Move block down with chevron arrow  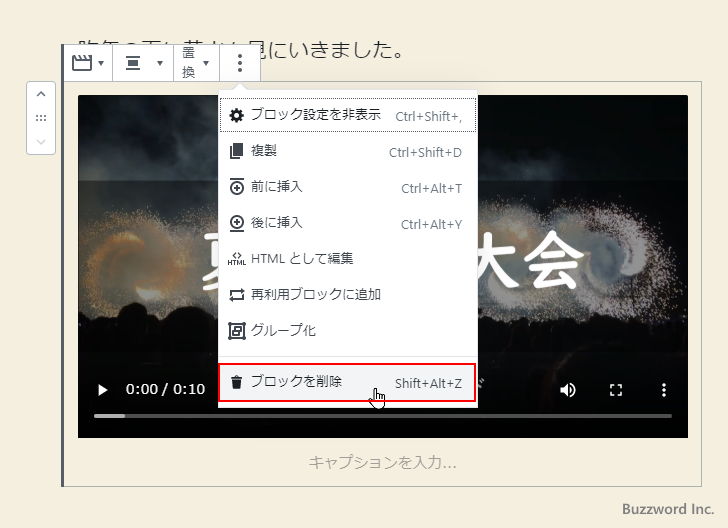pos(41,141)
